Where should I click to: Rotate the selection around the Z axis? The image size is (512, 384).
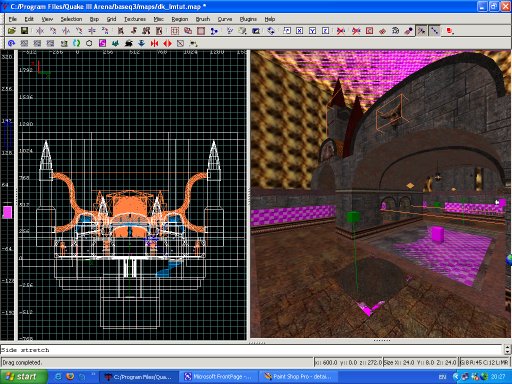105,31
